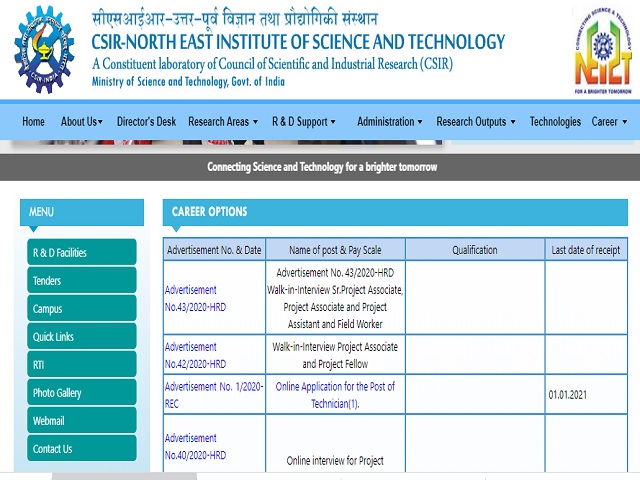Click the 'Last date of receipt' header

click(x=586, y=249)
